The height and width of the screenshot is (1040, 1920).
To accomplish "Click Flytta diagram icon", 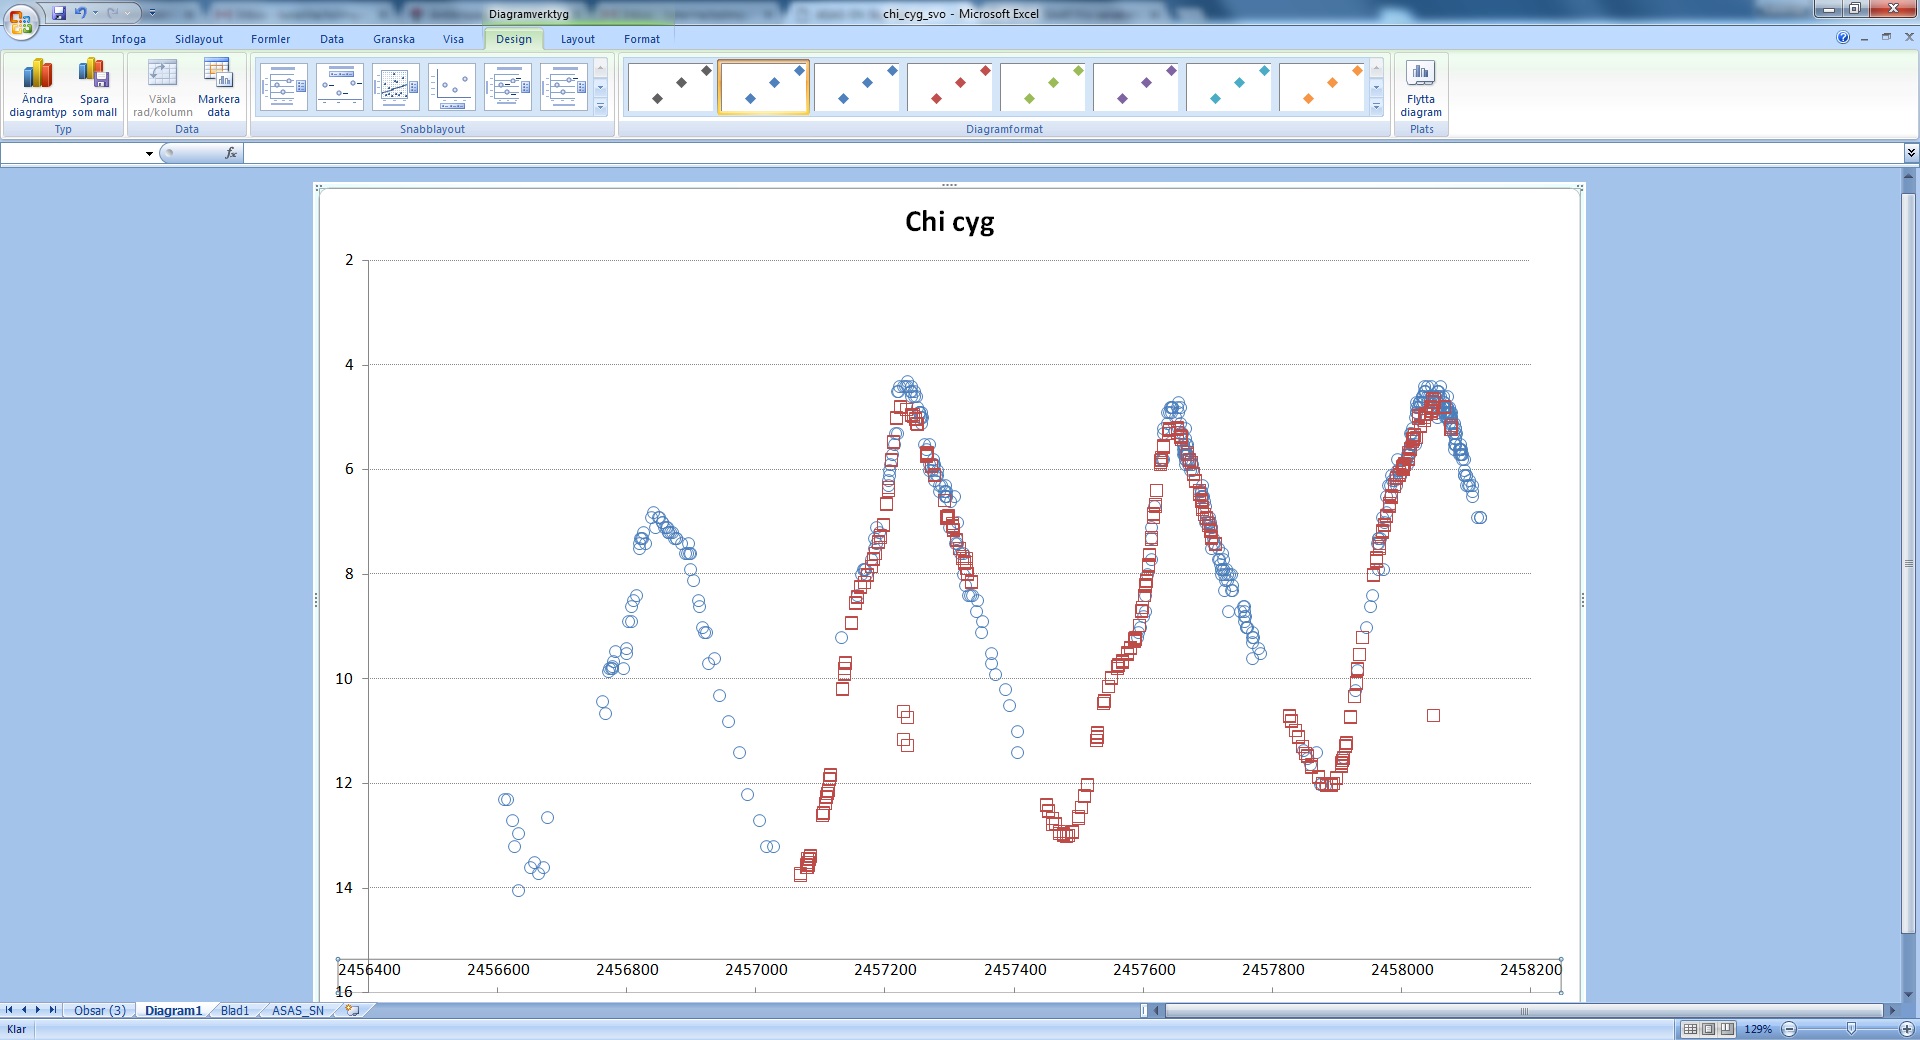I will coord(1420,88).
